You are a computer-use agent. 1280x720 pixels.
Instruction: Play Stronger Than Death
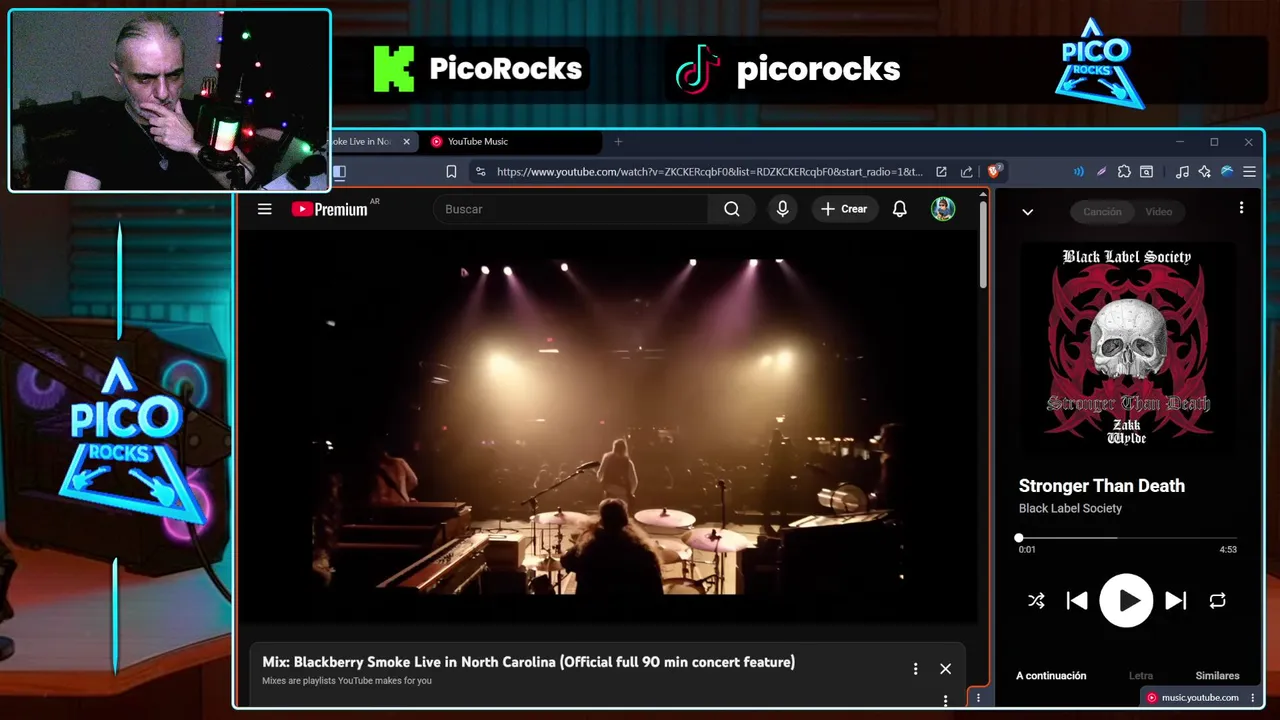[x=1127, y=601]
